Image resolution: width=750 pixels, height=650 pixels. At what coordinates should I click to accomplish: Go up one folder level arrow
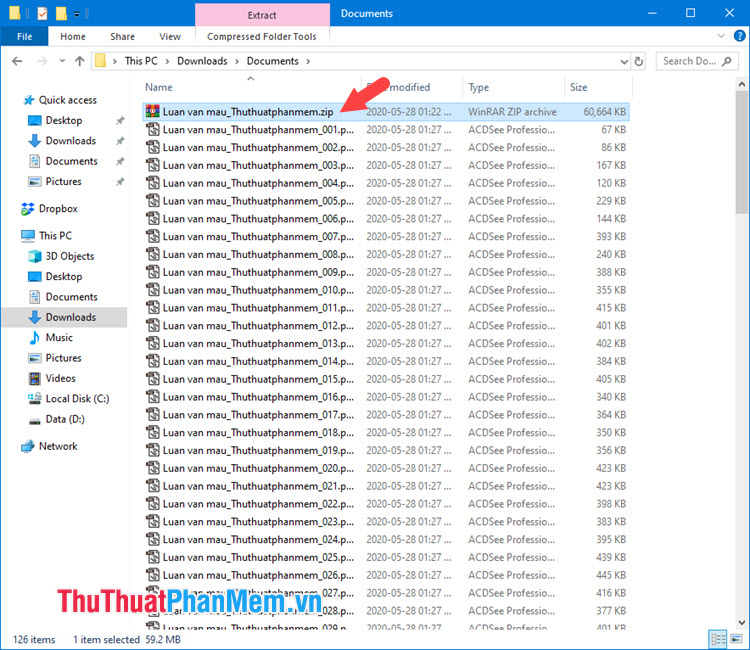(x=80, y=61)
